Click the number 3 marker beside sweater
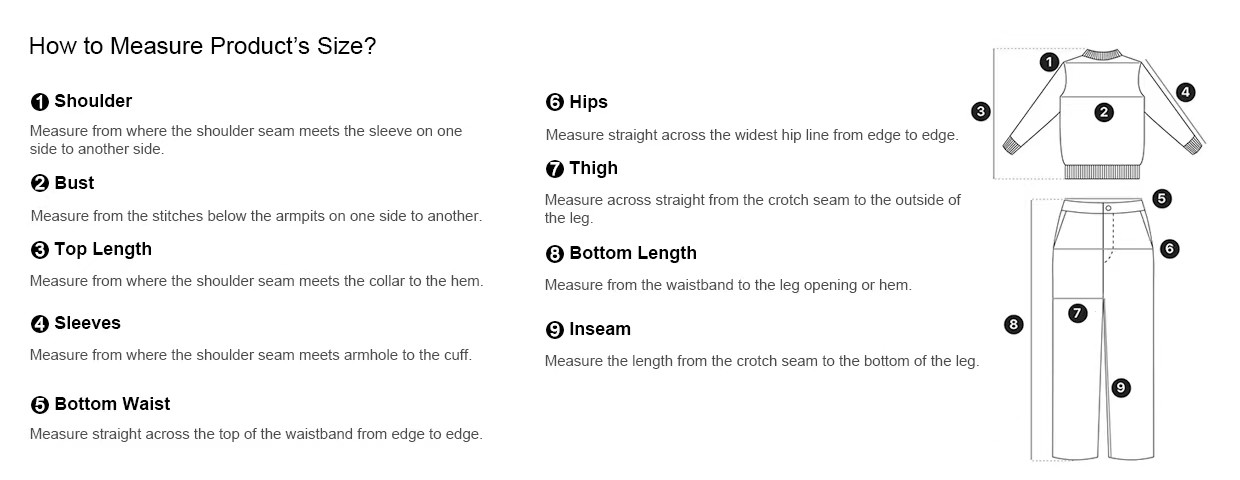Screen dimensions: 1240x480 (981, 111)
